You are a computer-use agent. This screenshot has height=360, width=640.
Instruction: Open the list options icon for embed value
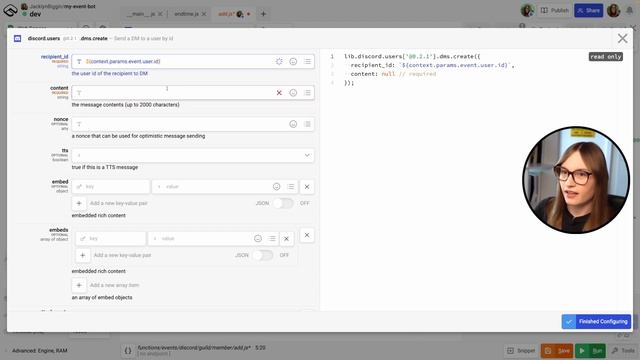[291, 187]
